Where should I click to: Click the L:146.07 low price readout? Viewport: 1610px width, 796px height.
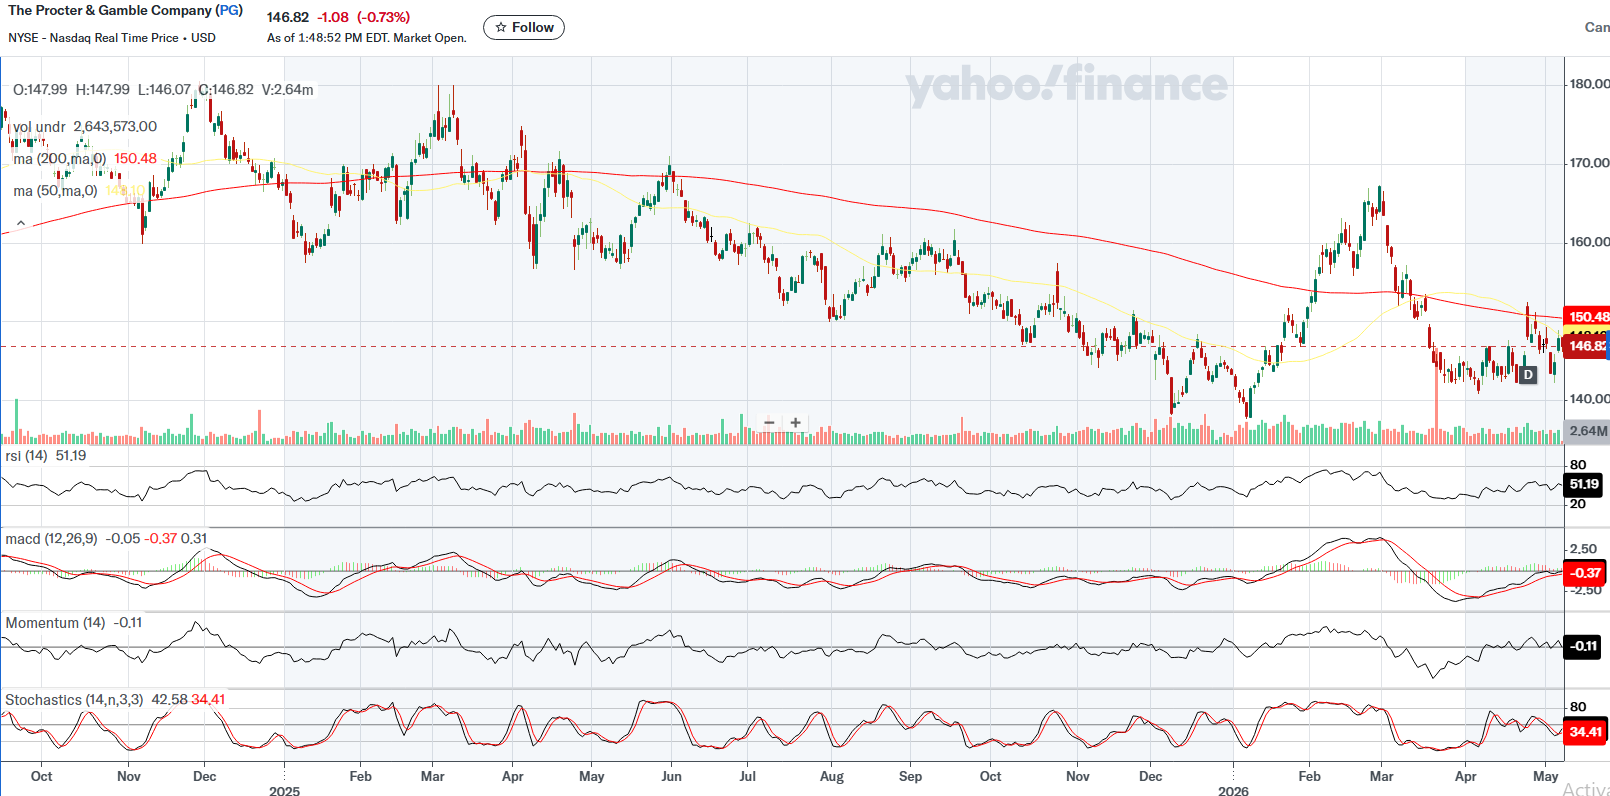click(164, 90)
